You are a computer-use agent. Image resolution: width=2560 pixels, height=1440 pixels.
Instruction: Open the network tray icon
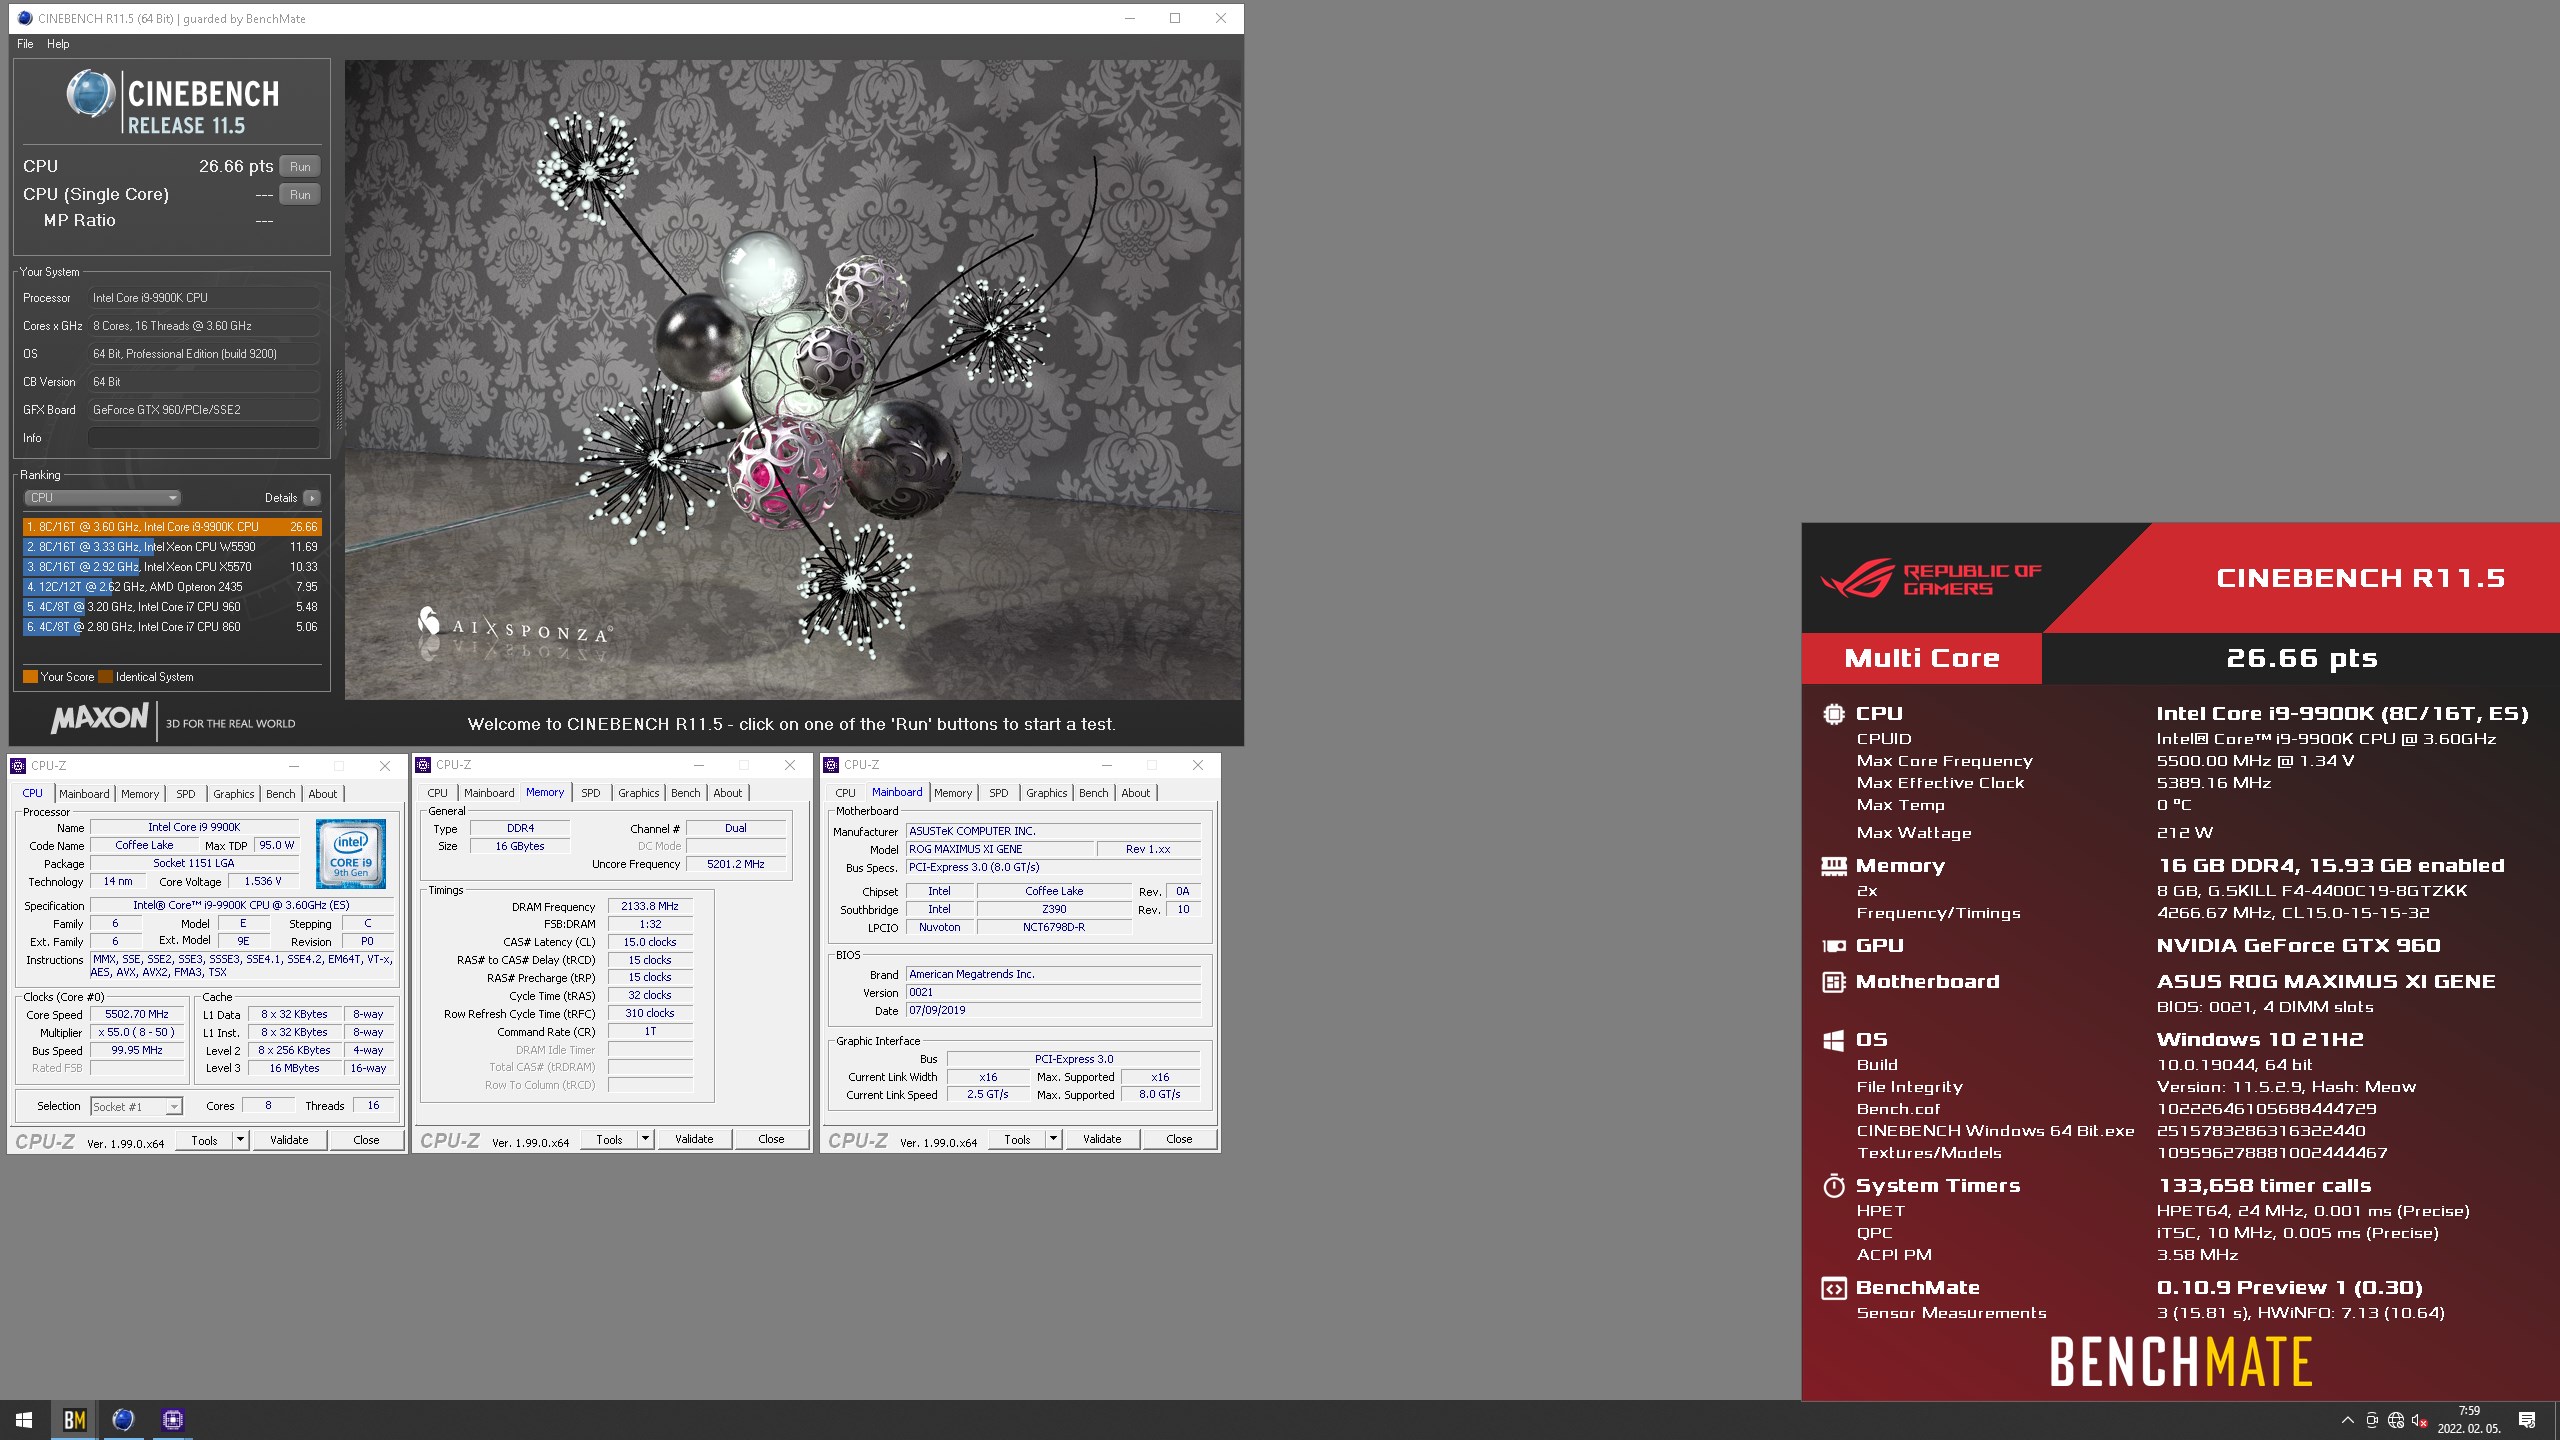tap(2396, 1420)
